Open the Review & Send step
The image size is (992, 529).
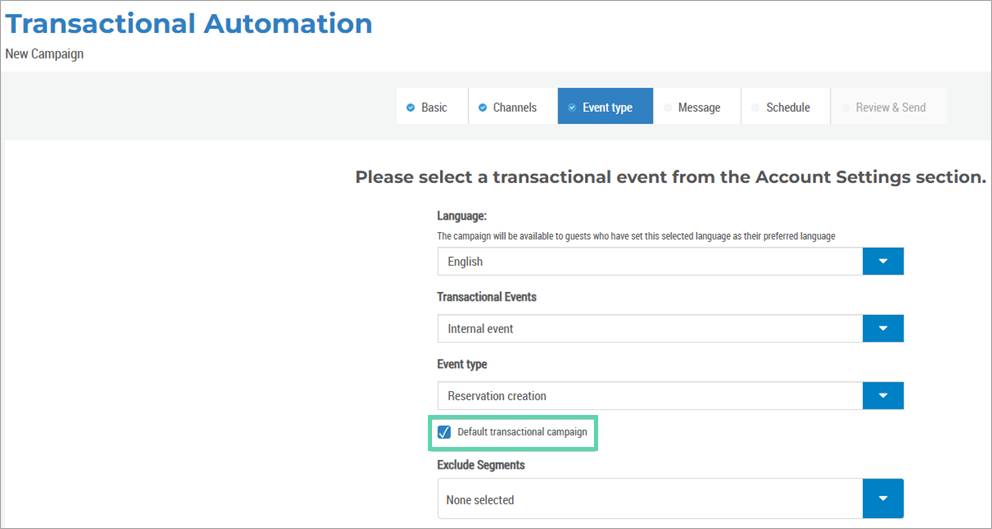[889, 106]
